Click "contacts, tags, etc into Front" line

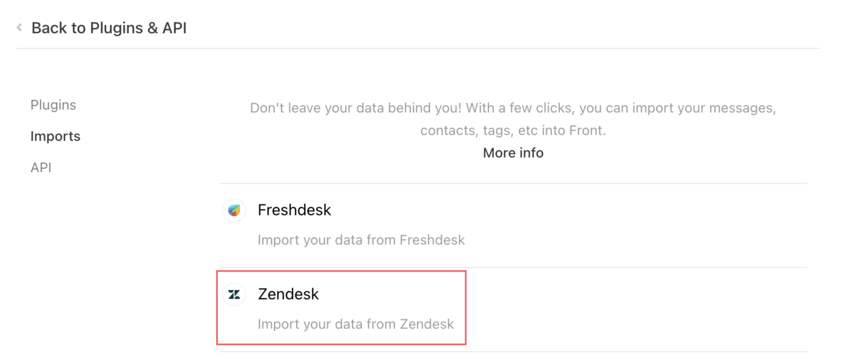(x=513, y=131)
